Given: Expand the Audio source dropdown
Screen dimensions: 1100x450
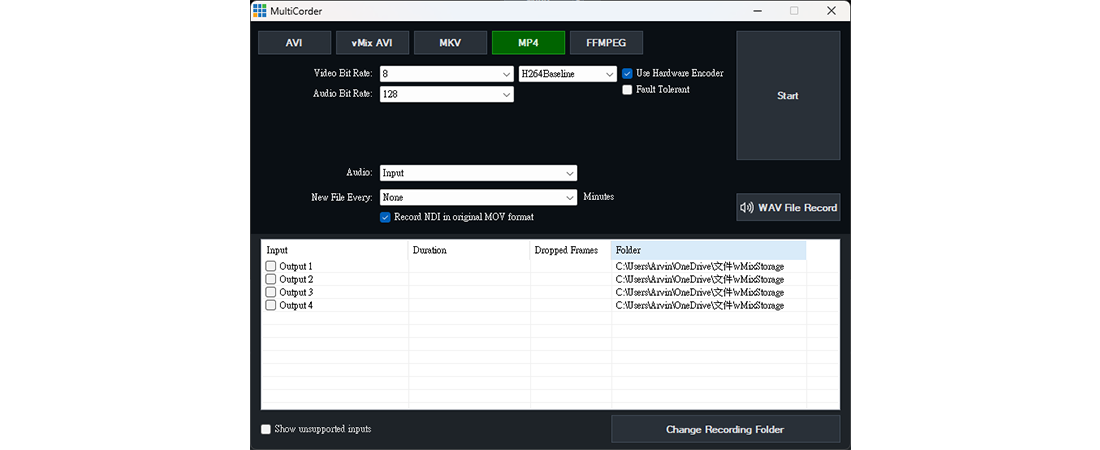Looking at the screenshot, I should pos(569,173).
